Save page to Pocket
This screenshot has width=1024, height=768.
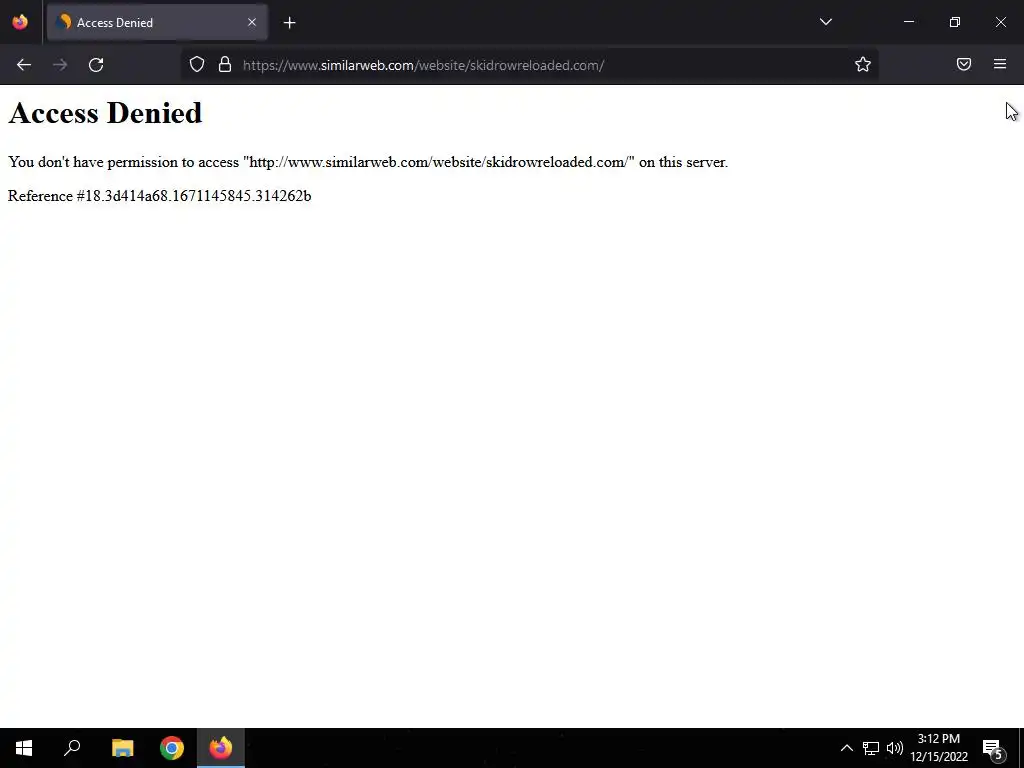pyautogui.click(x=964, y=64)
